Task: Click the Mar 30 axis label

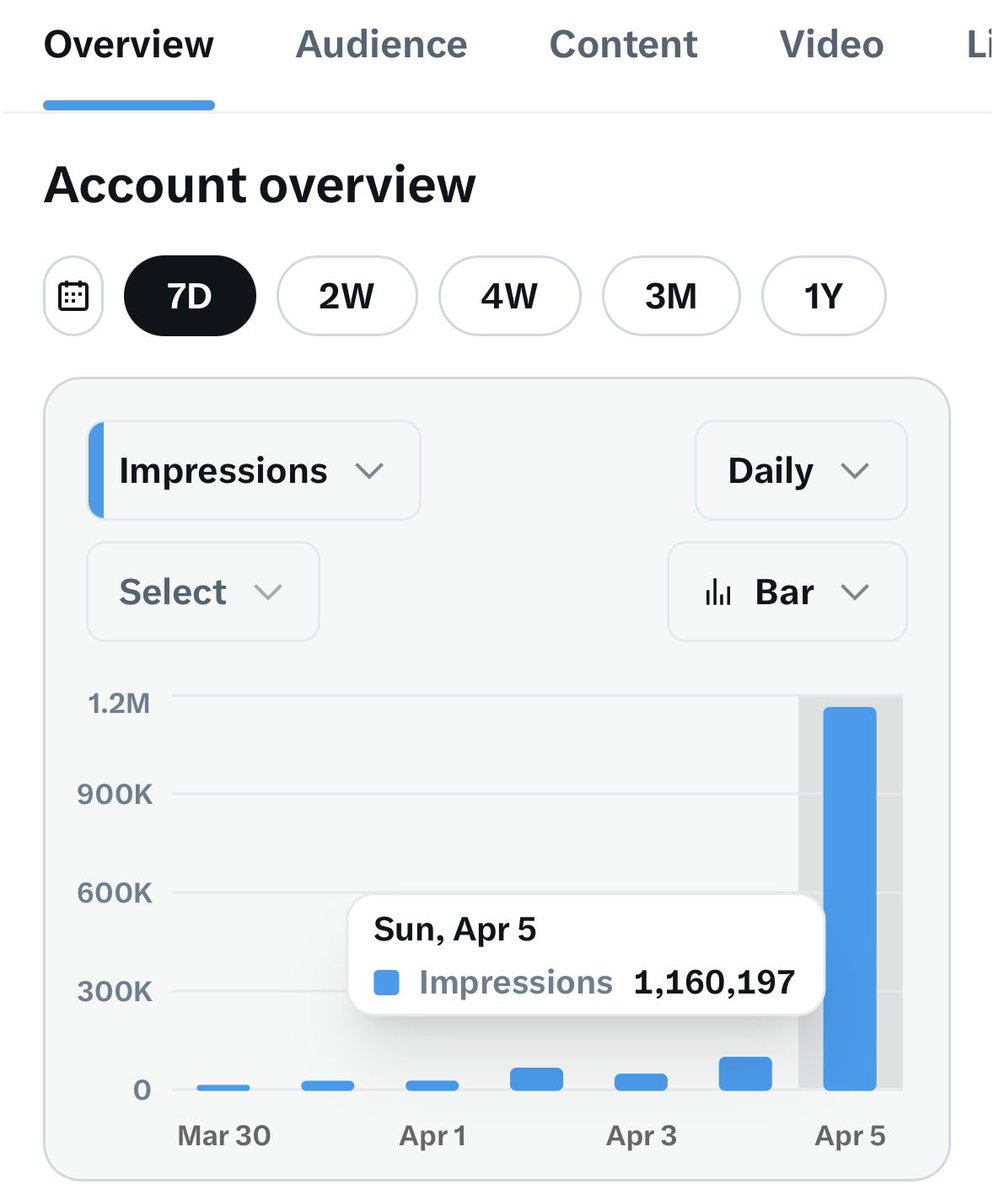Action: [x=224, y=1136]
